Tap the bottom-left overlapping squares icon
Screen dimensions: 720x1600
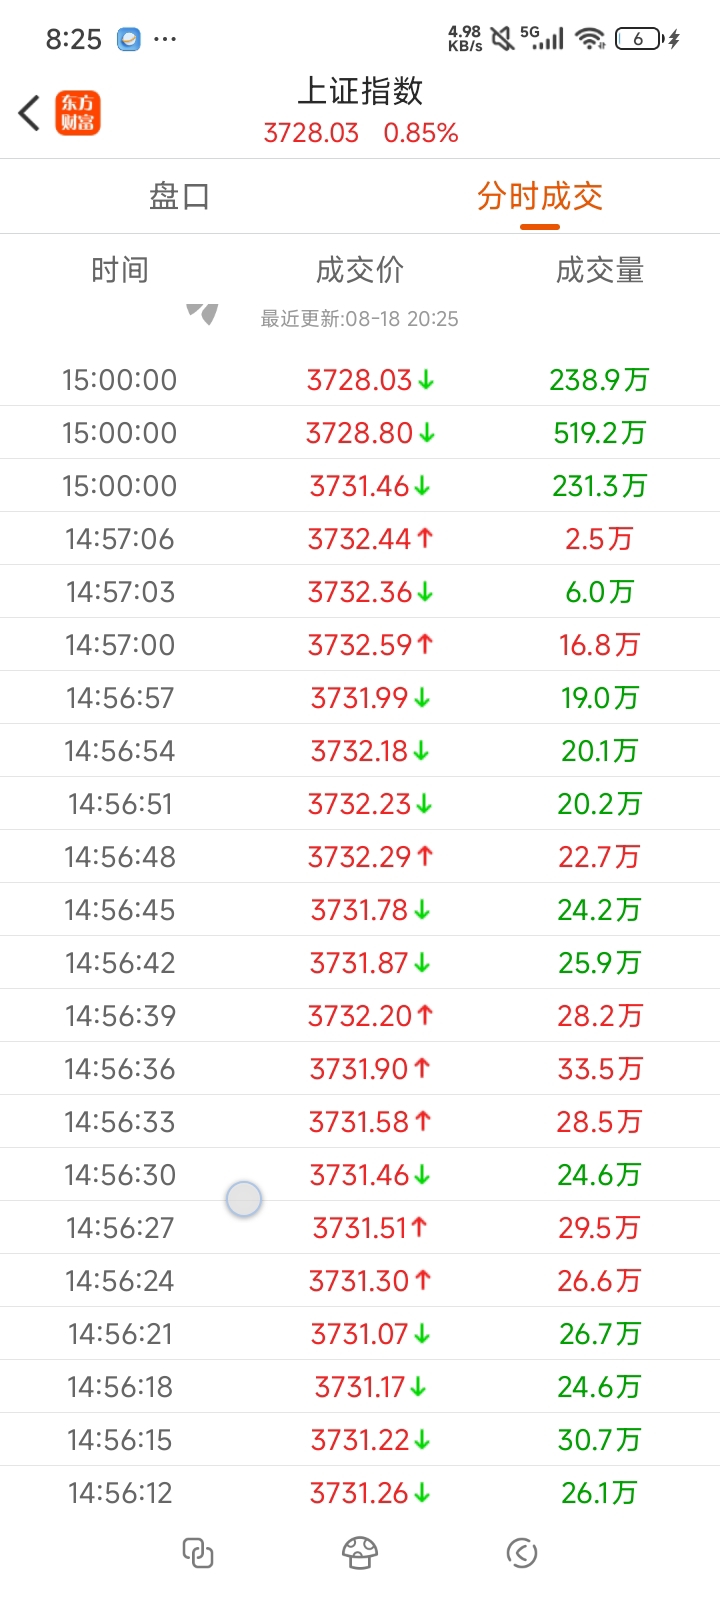[x=198, y=1553]
